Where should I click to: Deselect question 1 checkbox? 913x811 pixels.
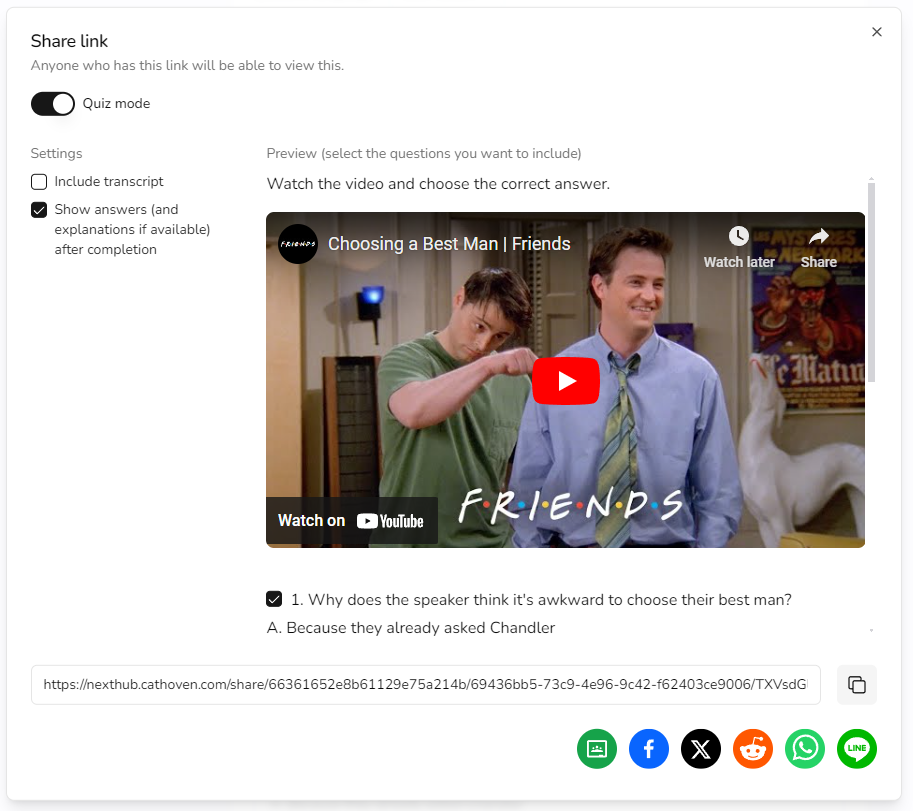pos(274,600)
